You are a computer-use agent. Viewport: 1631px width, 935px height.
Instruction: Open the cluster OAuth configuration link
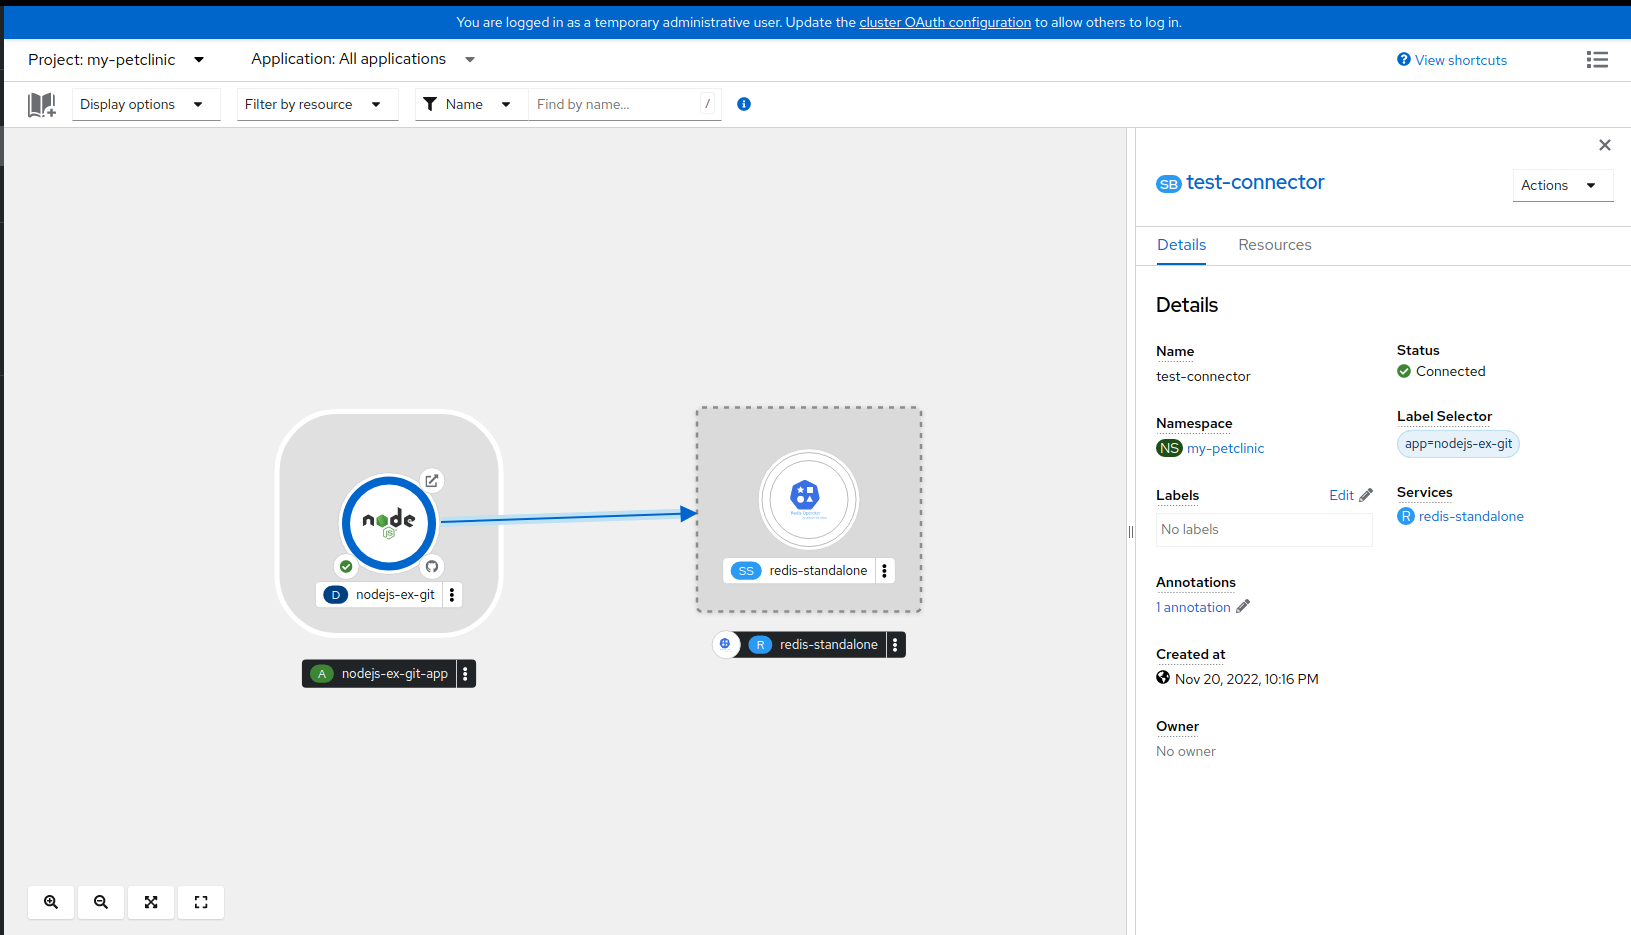pos(944,22)
